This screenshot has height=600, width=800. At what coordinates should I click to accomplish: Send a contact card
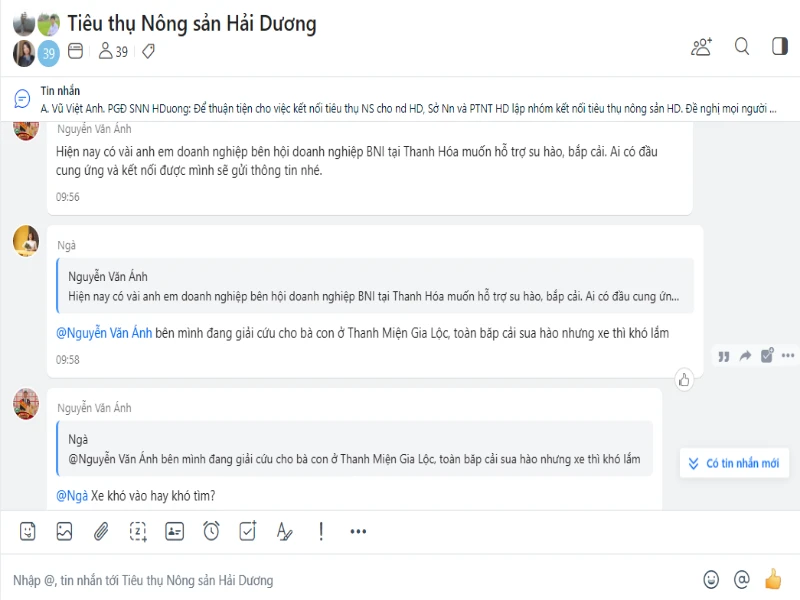coord(174,532)
